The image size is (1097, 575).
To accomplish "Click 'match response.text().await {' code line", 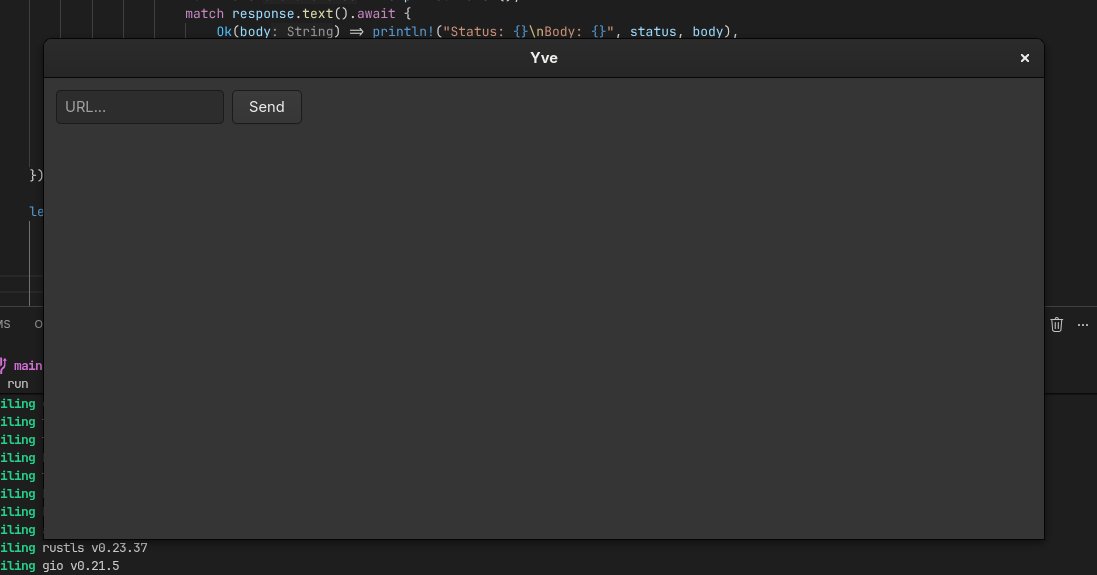I will click(x=298, y=14).
